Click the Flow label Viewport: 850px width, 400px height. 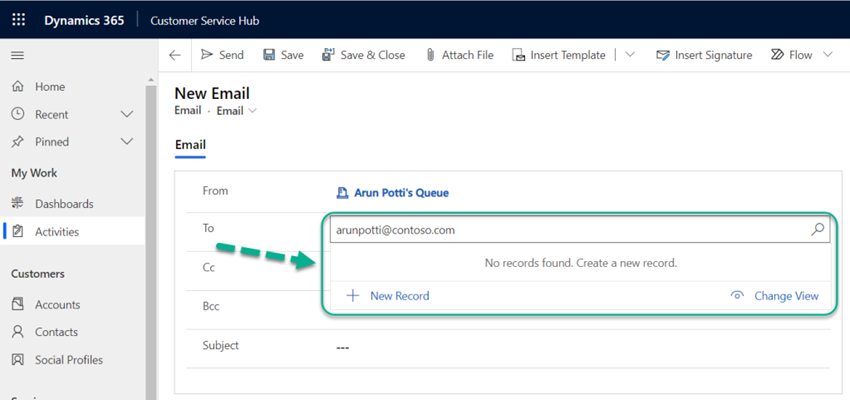801,55
